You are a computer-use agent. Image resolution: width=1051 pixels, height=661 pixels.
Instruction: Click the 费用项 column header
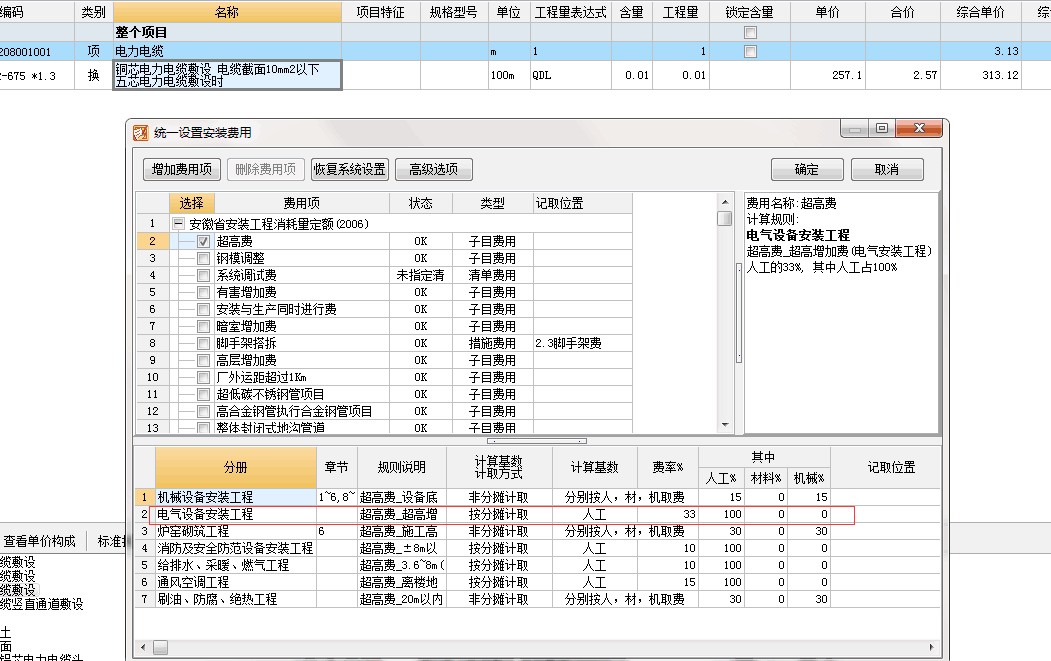pos(302,203)
